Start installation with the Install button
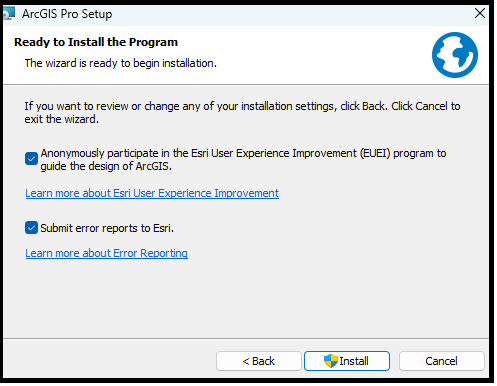Image resolution: width=497 pixels, height=386 pixels. tap(347, 361)
